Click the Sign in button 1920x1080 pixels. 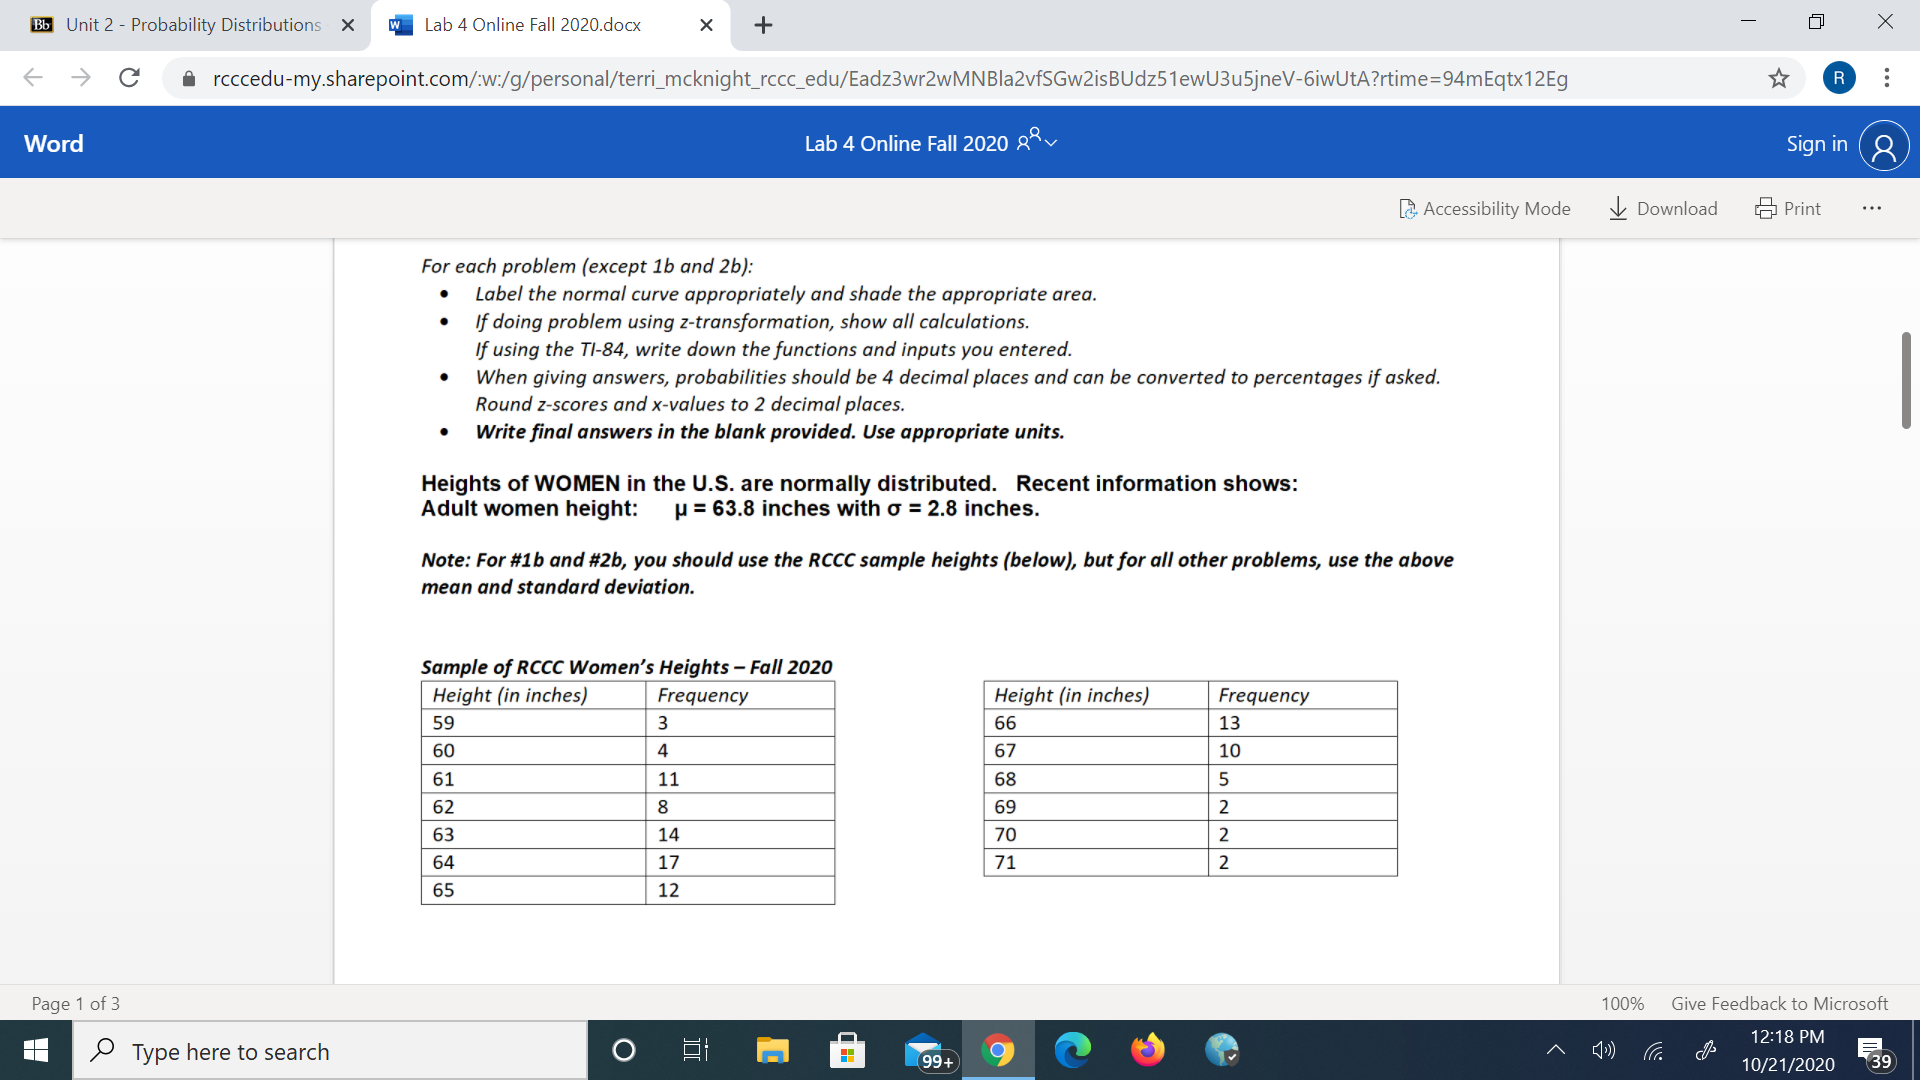pos(1816,143)
